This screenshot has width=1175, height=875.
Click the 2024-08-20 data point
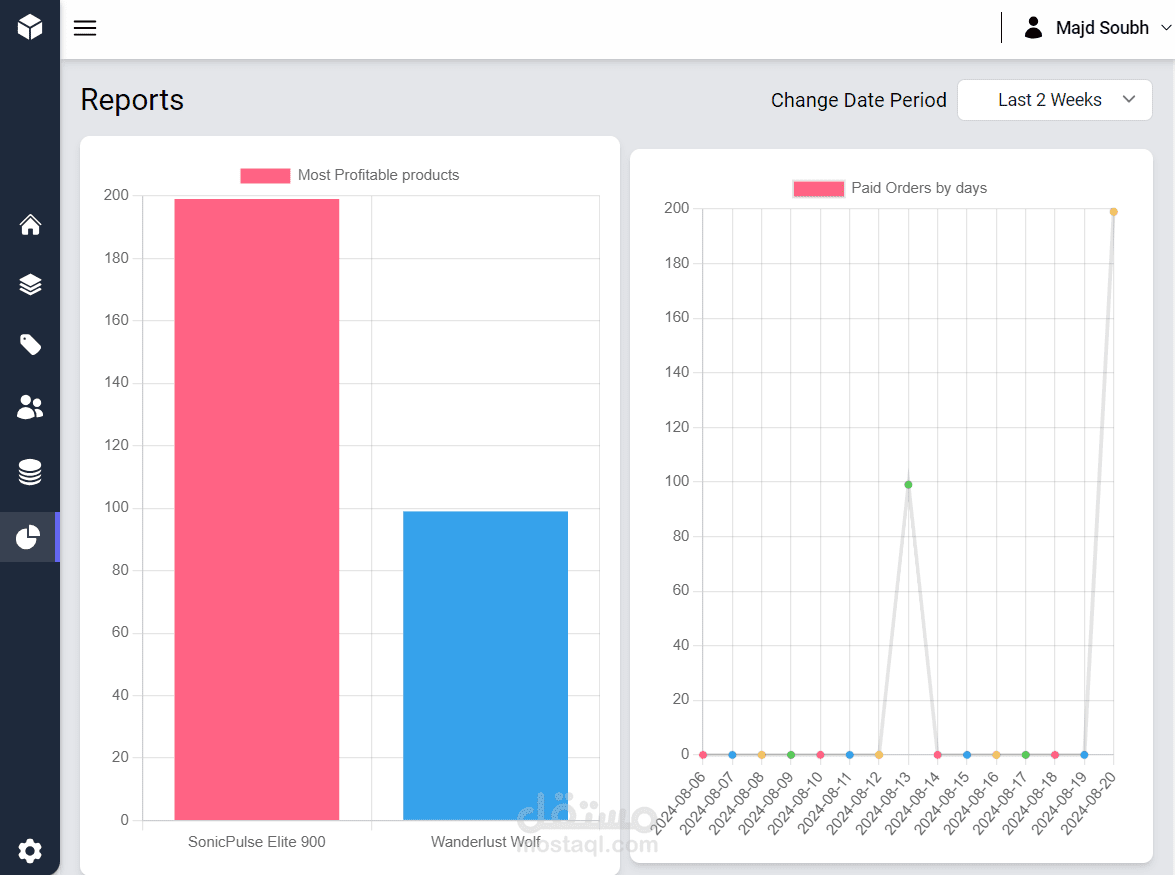(1114, 212)
